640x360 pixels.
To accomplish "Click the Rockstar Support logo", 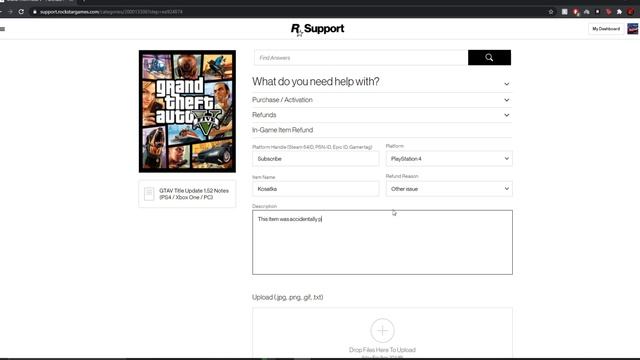I will point(317,29).
